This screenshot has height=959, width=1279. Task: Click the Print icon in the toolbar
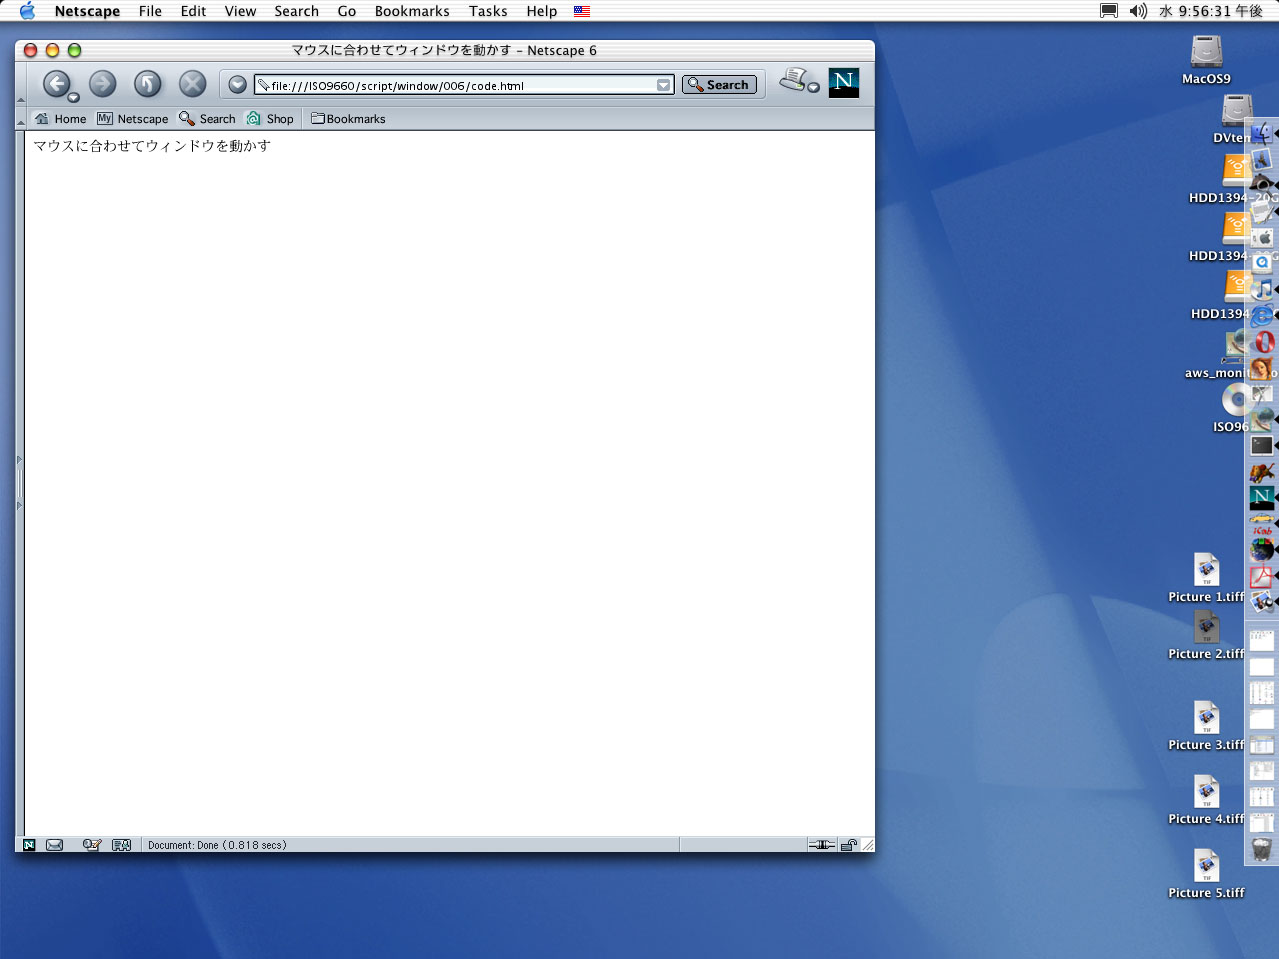coord(795,79)
